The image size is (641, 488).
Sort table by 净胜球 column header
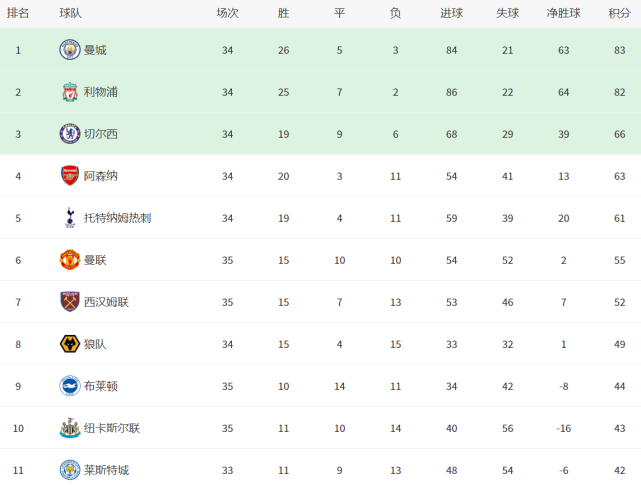pyautogui.click(x=563, y=13)
